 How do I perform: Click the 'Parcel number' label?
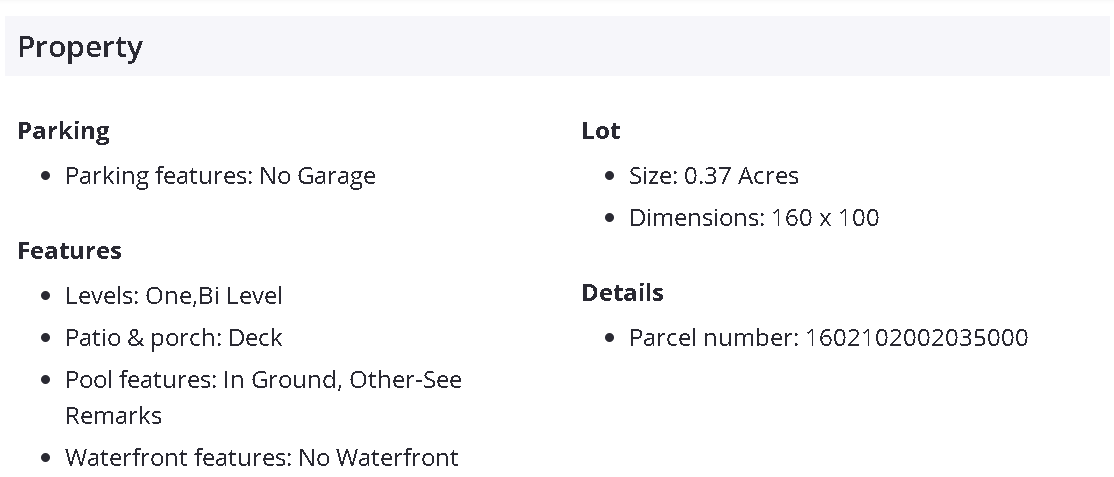coord(713,338)
